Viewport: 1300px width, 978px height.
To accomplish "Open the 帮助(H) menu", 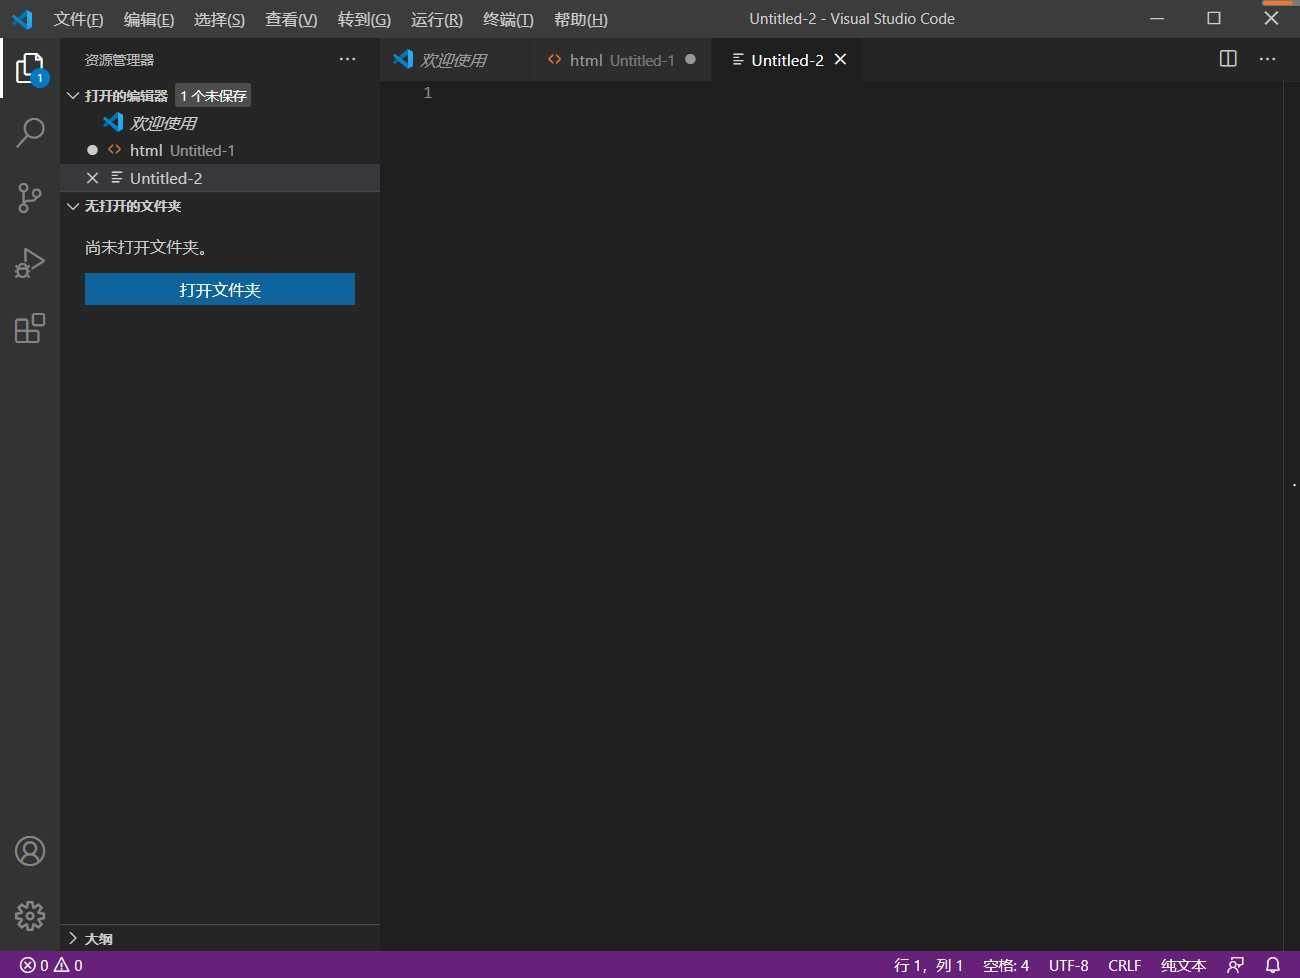I will click(x=581, y=19).
